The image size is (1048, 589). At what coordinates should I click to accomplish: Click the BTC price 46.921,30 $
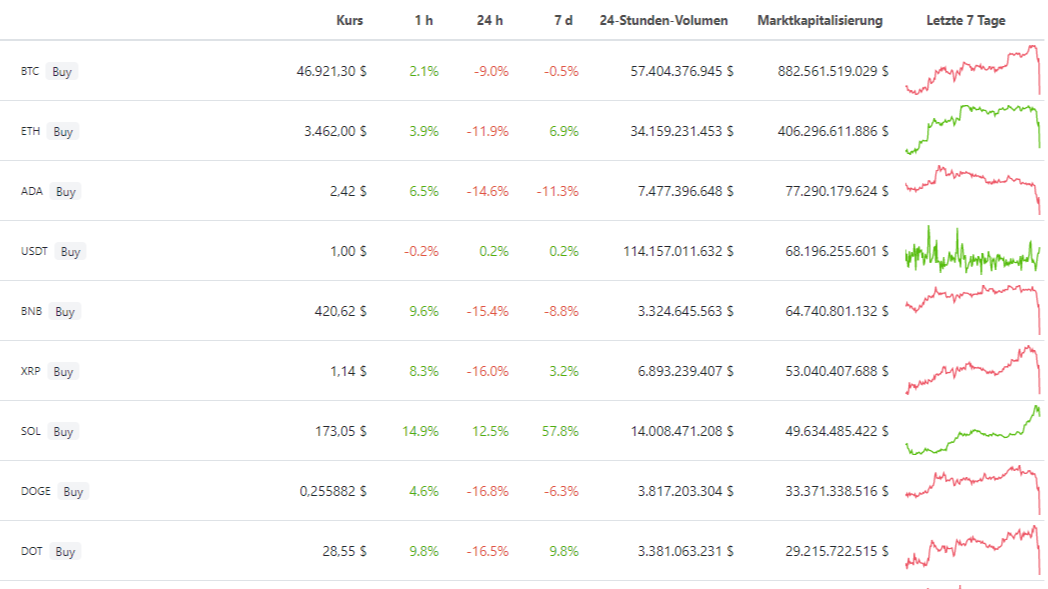coord(332,71)
